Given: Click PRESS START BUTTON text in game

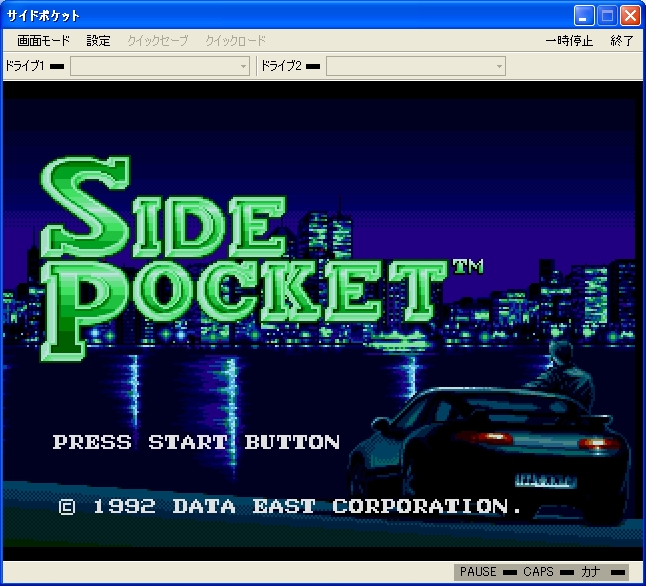Looking at the screenshot, I should click(196, 442).
